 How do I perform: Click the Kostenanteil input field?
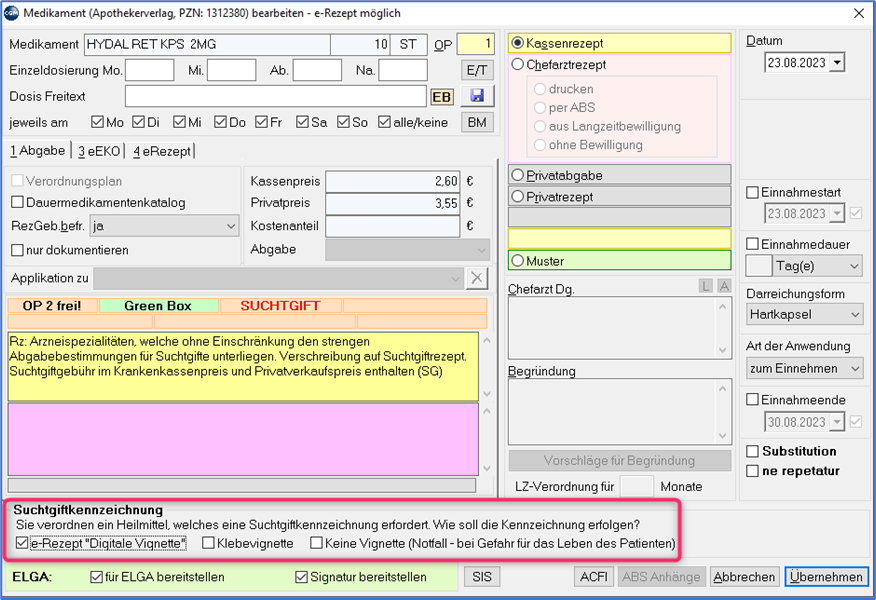click(393, 226)
